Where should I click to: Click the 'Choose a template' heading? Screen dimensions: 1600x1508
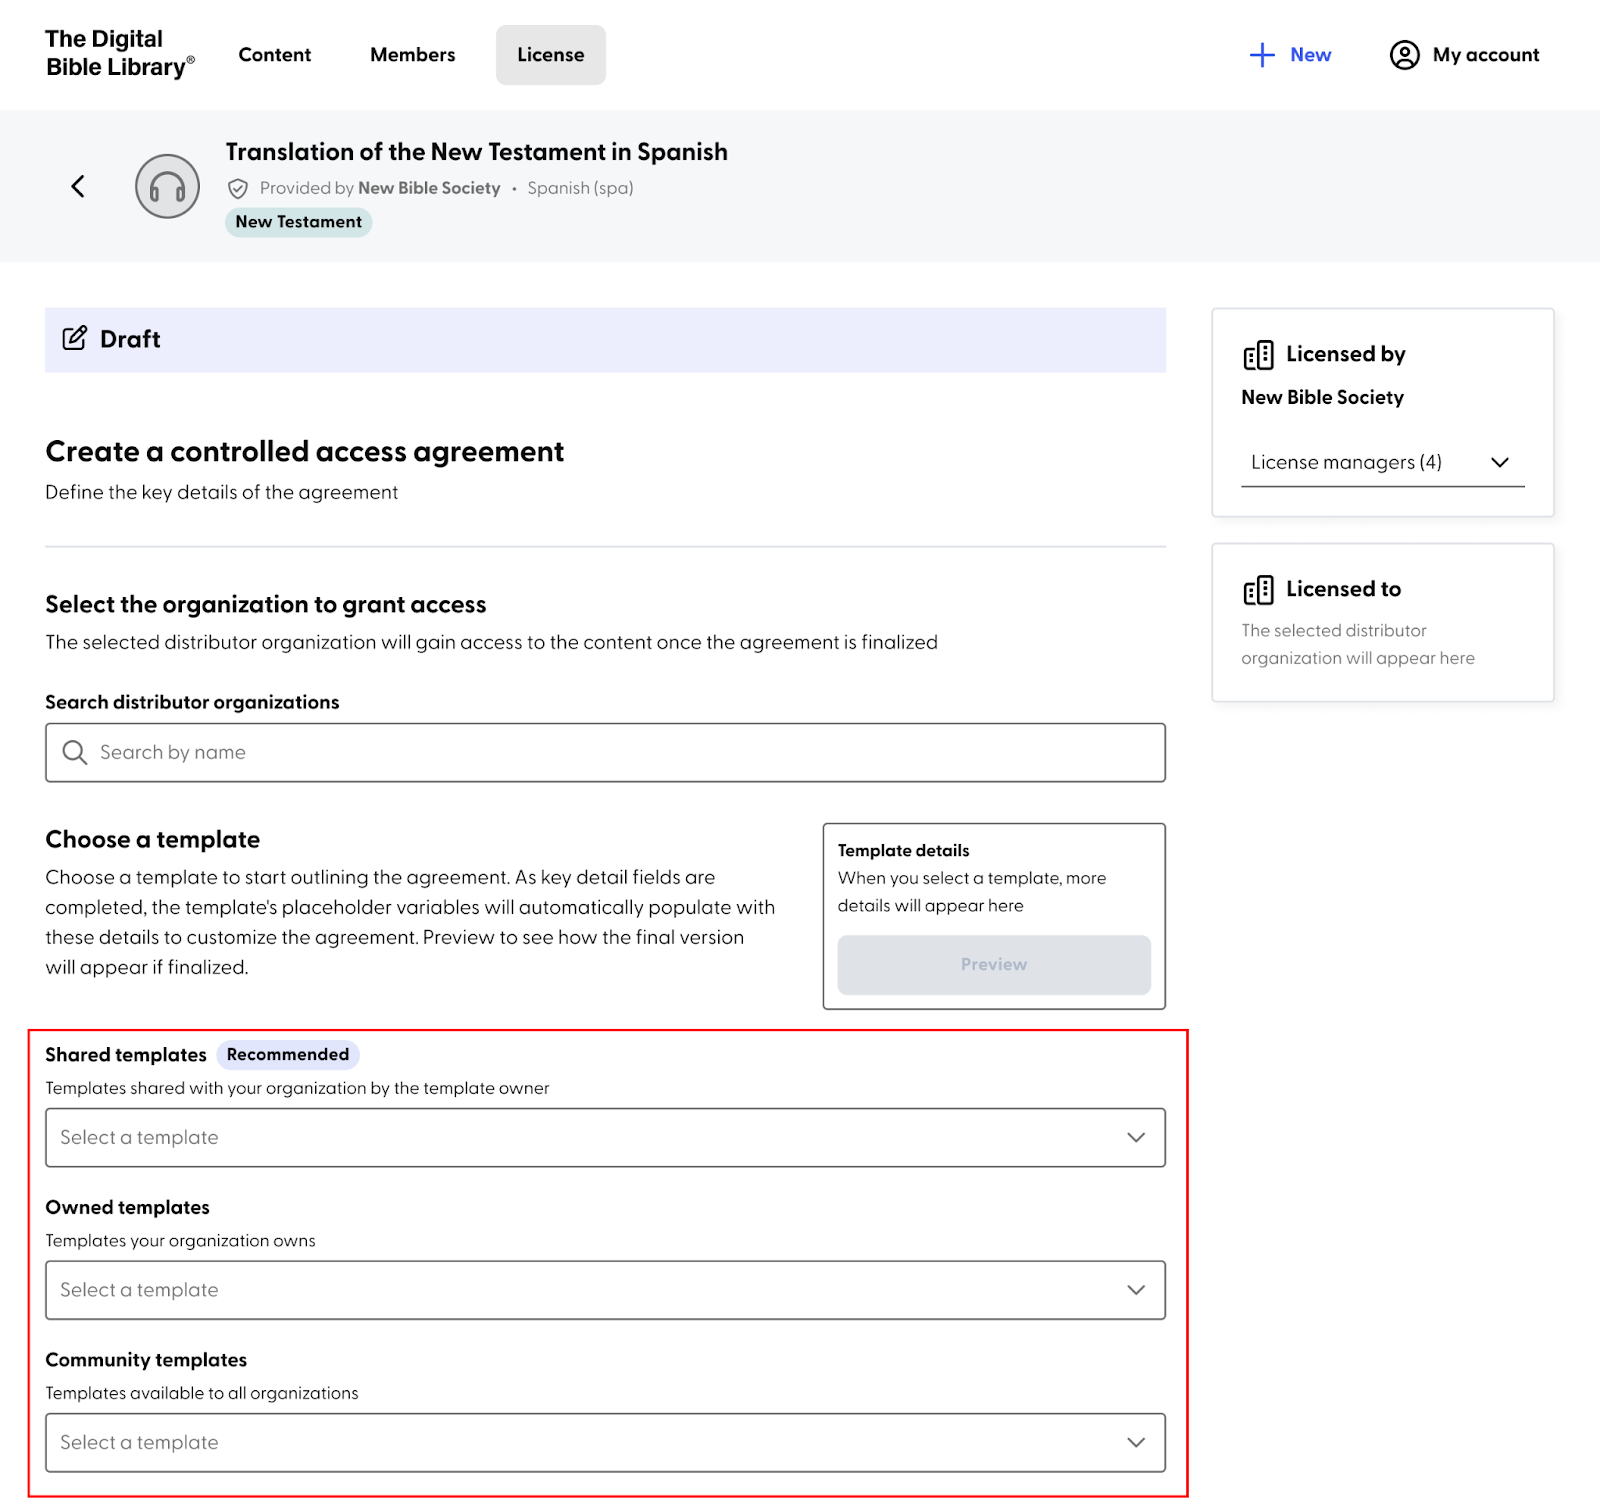click(x=153, y=839)
